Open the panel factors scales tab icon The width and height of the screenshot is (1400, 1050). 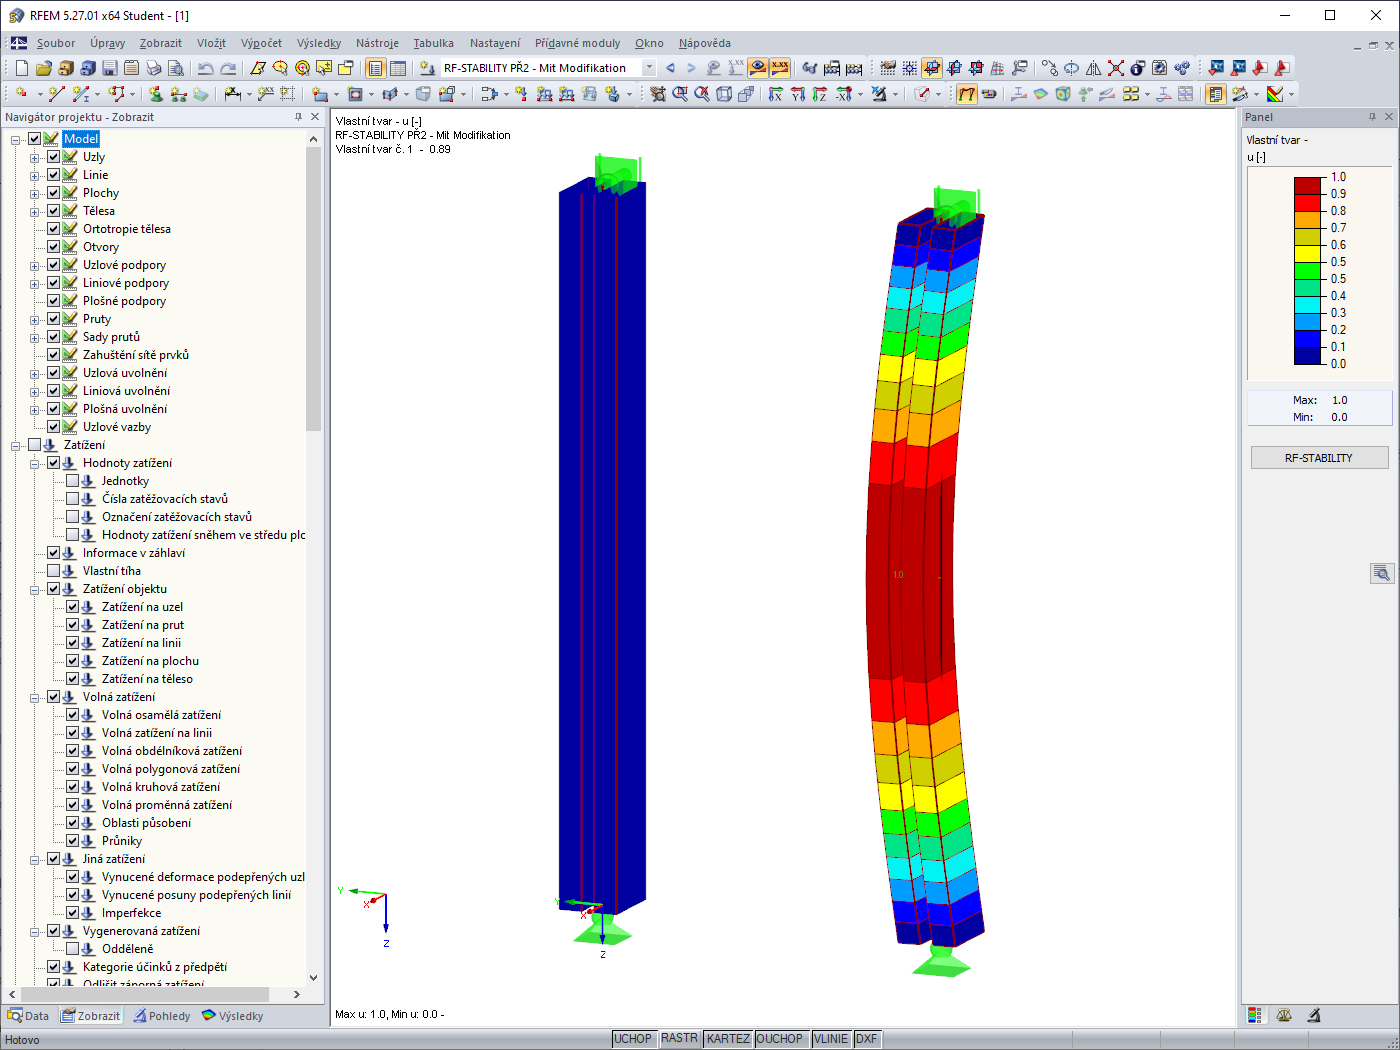1284,1015
